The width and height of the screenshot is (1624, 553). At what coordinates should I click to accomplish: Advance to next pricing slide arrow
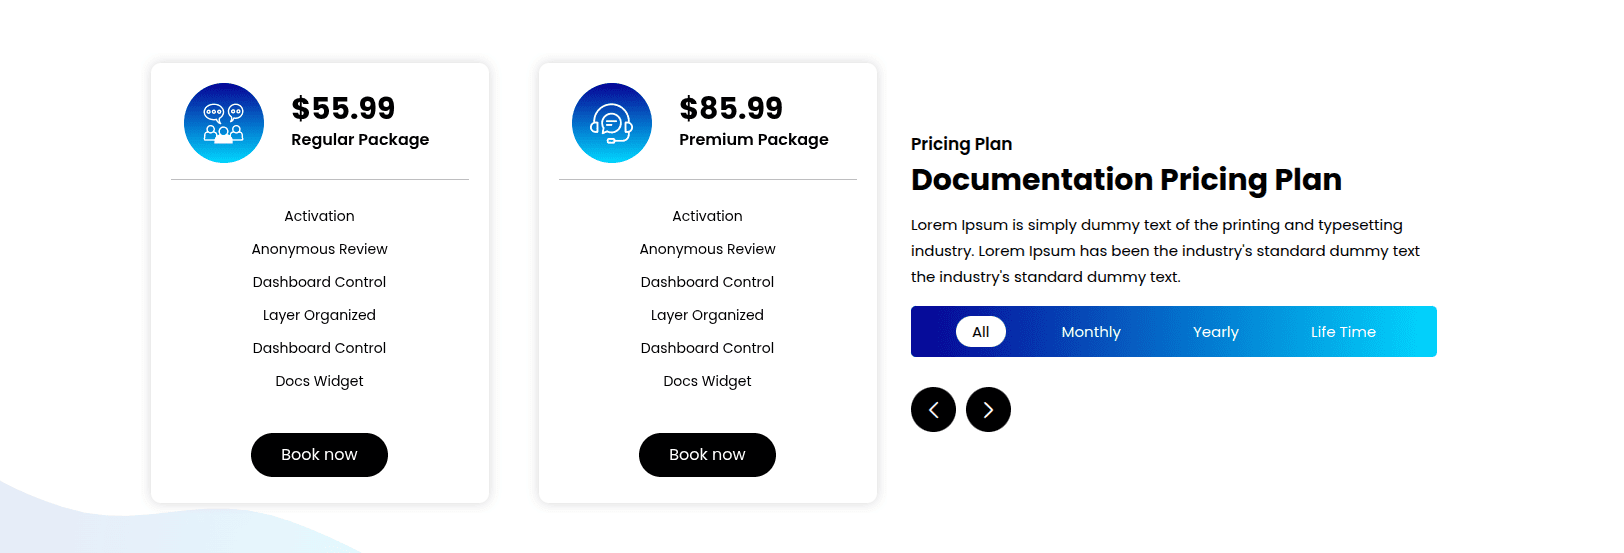coord(988,410)
